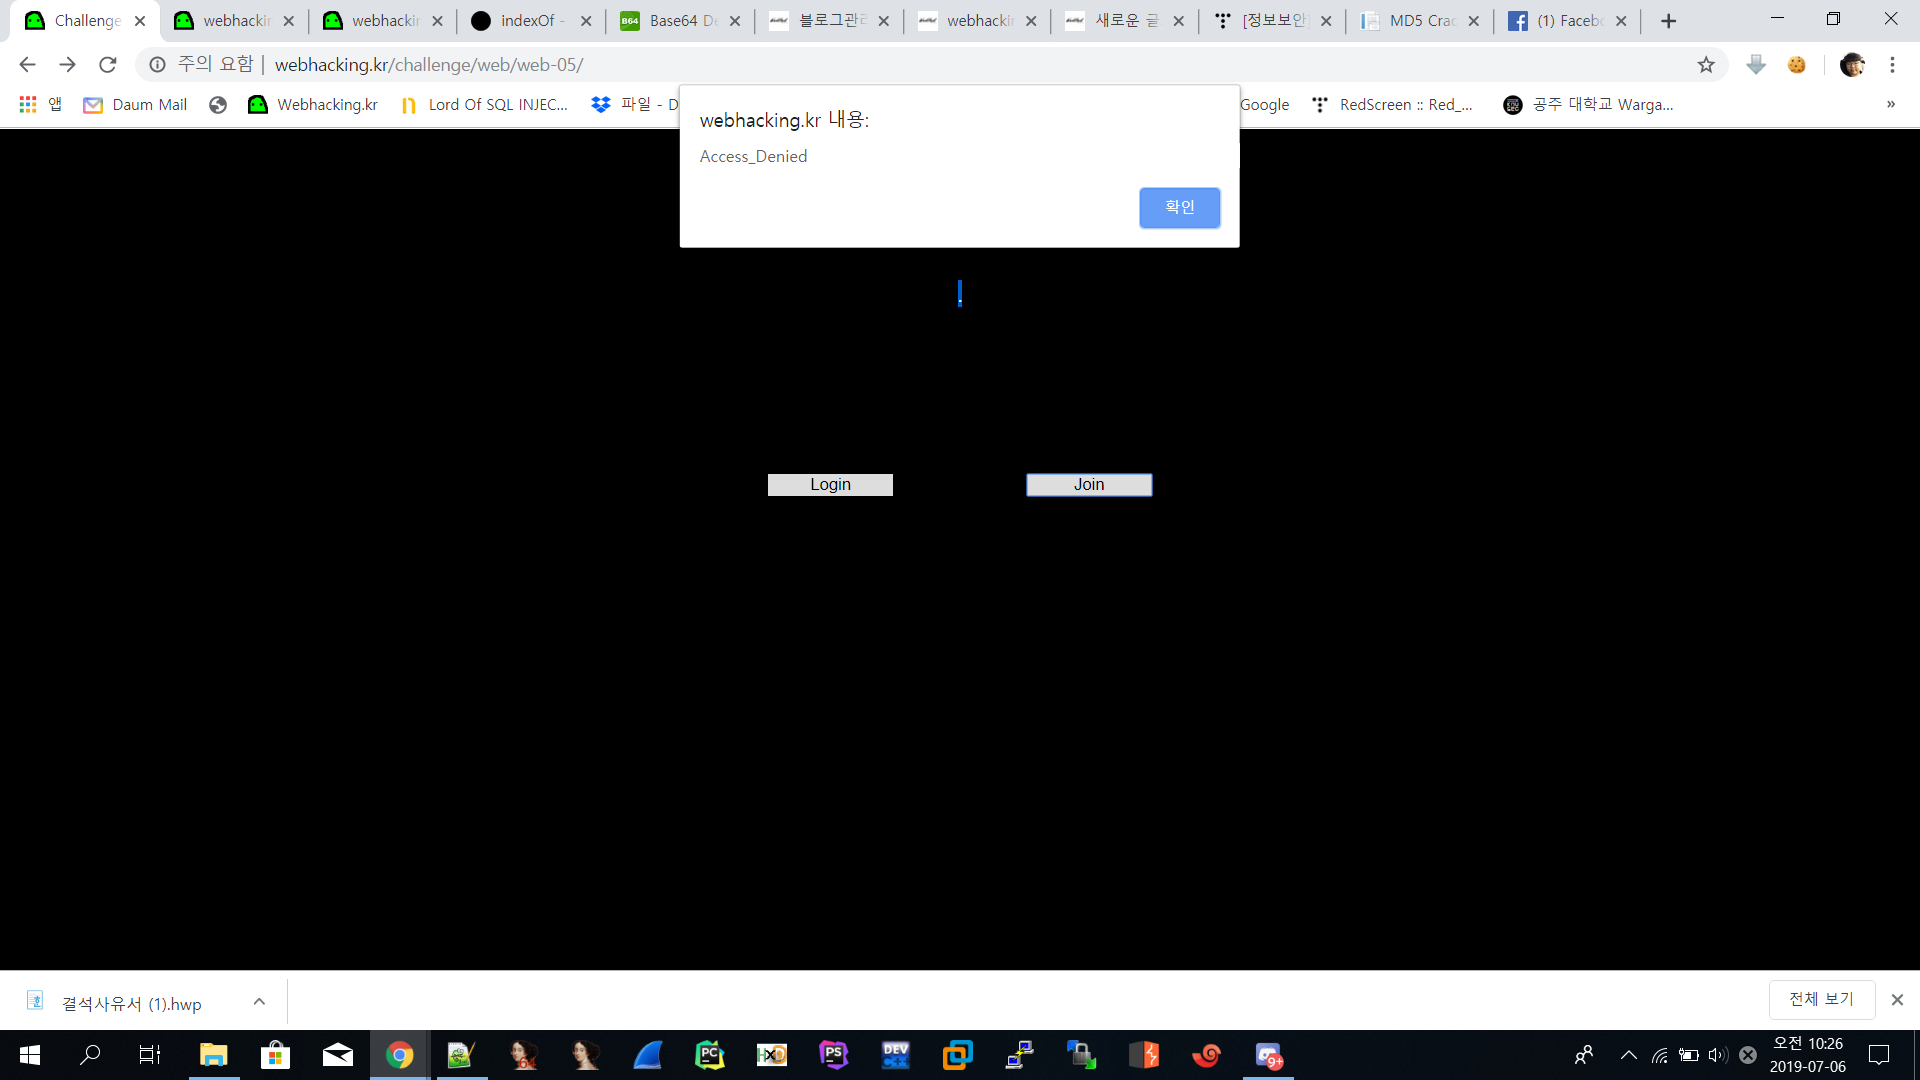This screenshot has height=1080, width=1920.
Task: Expand hidden bookmarks chevron
Action: 1890,105
